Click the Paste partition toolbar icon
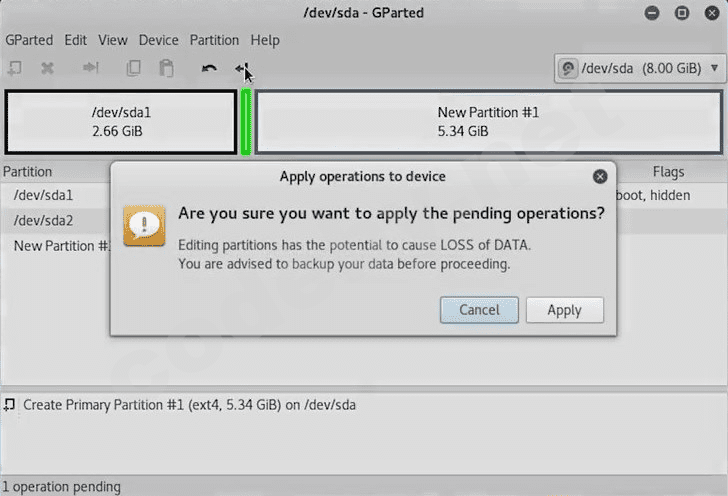 (x=166, y=68)
